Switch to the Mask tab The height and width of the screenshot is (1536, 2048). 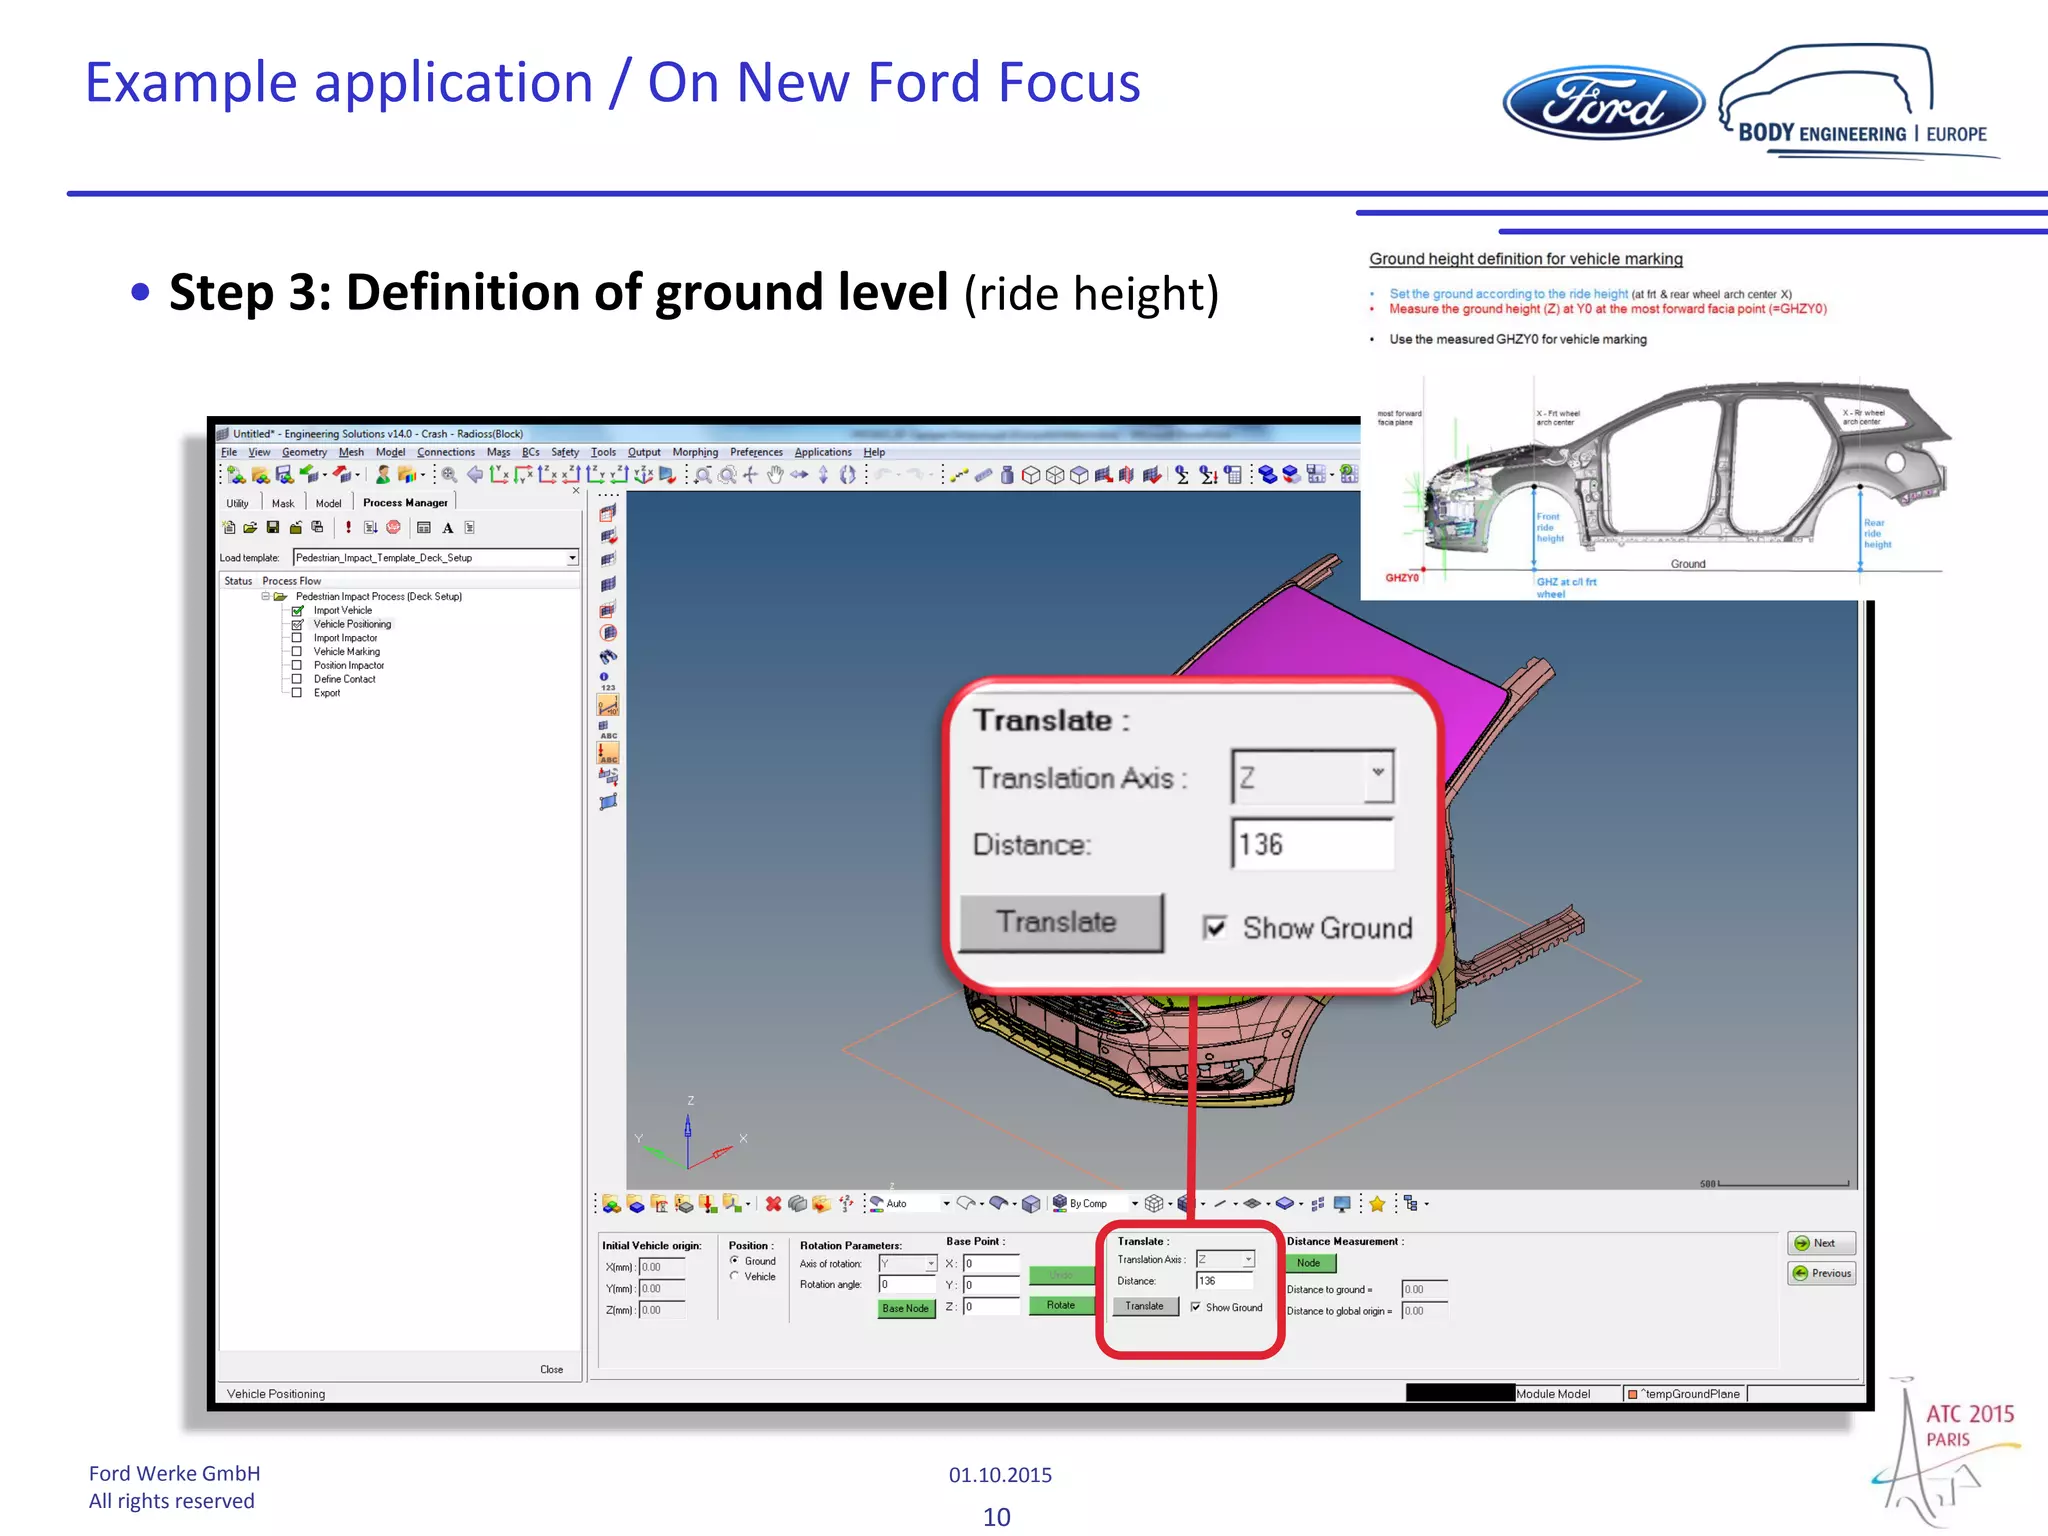click(x=283, y=503)
